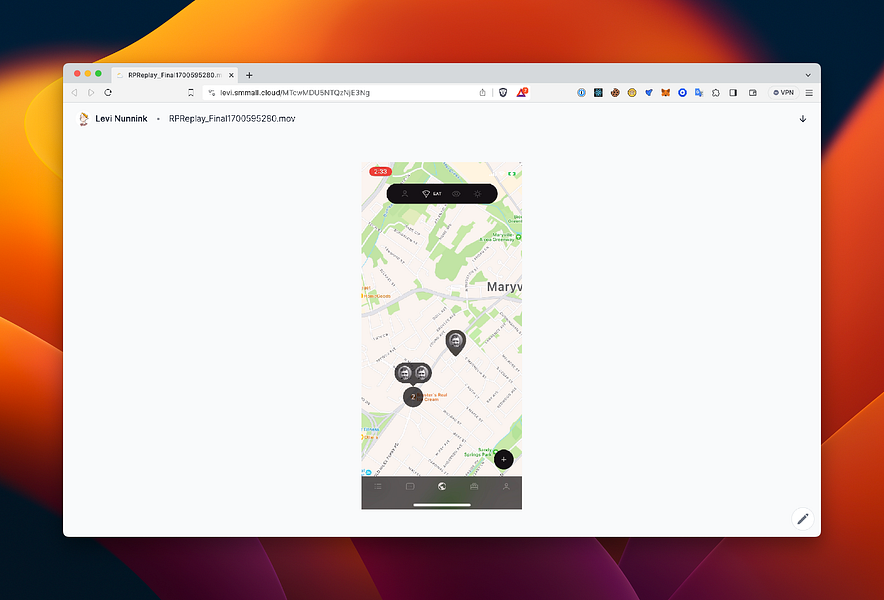This screenshot has width=884, height=600.
Task: Open Brave Rewards triangle icon with badge
Action: (521, 92)
